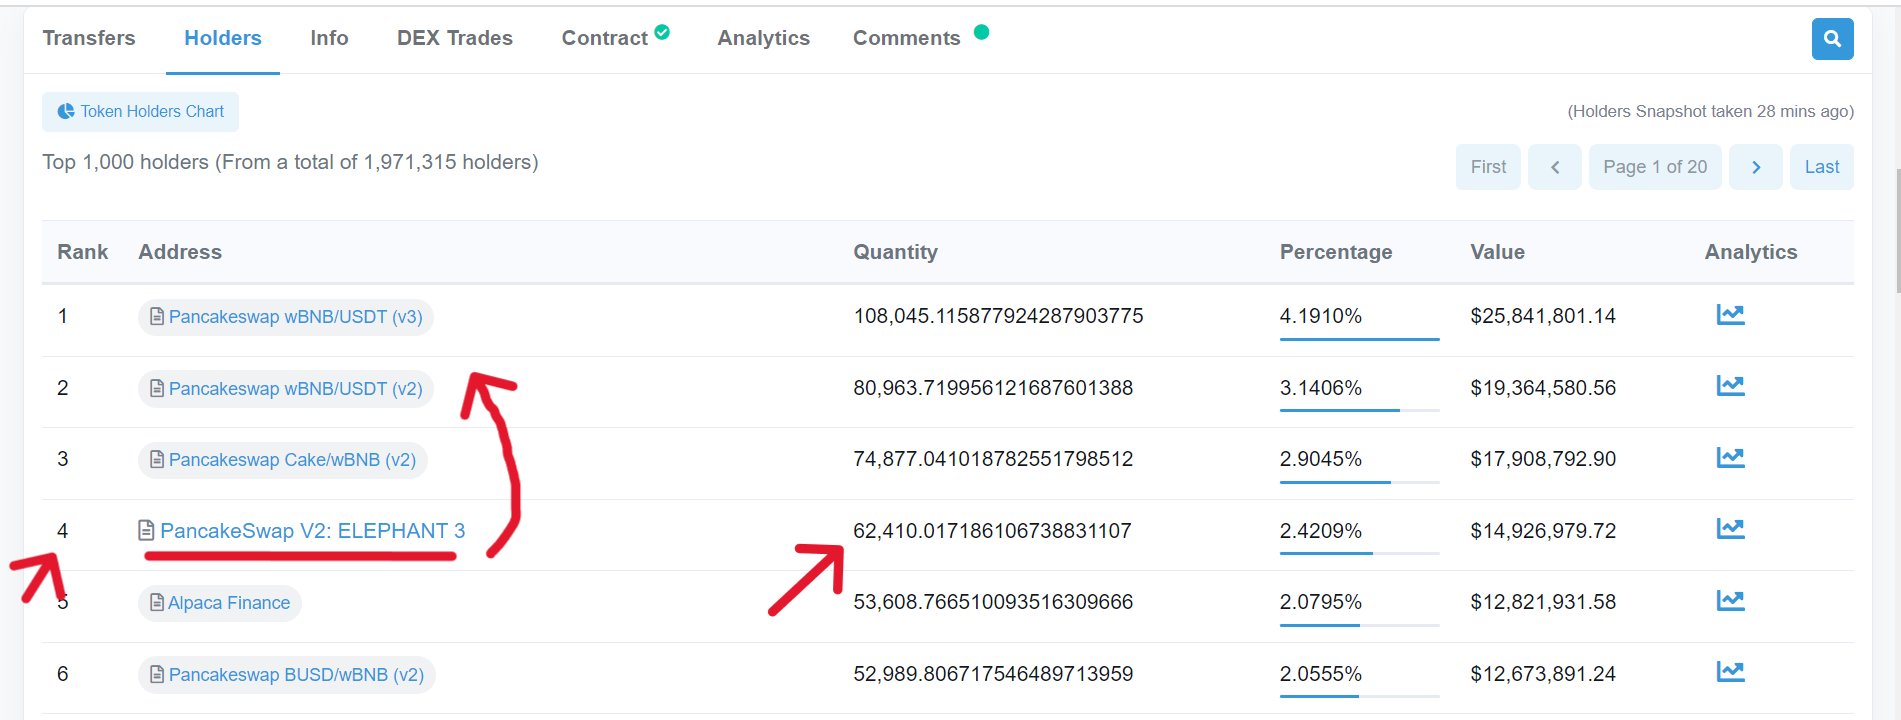Open analytics chart icon for BUSD/wBNB row

tap(1730, 672)
